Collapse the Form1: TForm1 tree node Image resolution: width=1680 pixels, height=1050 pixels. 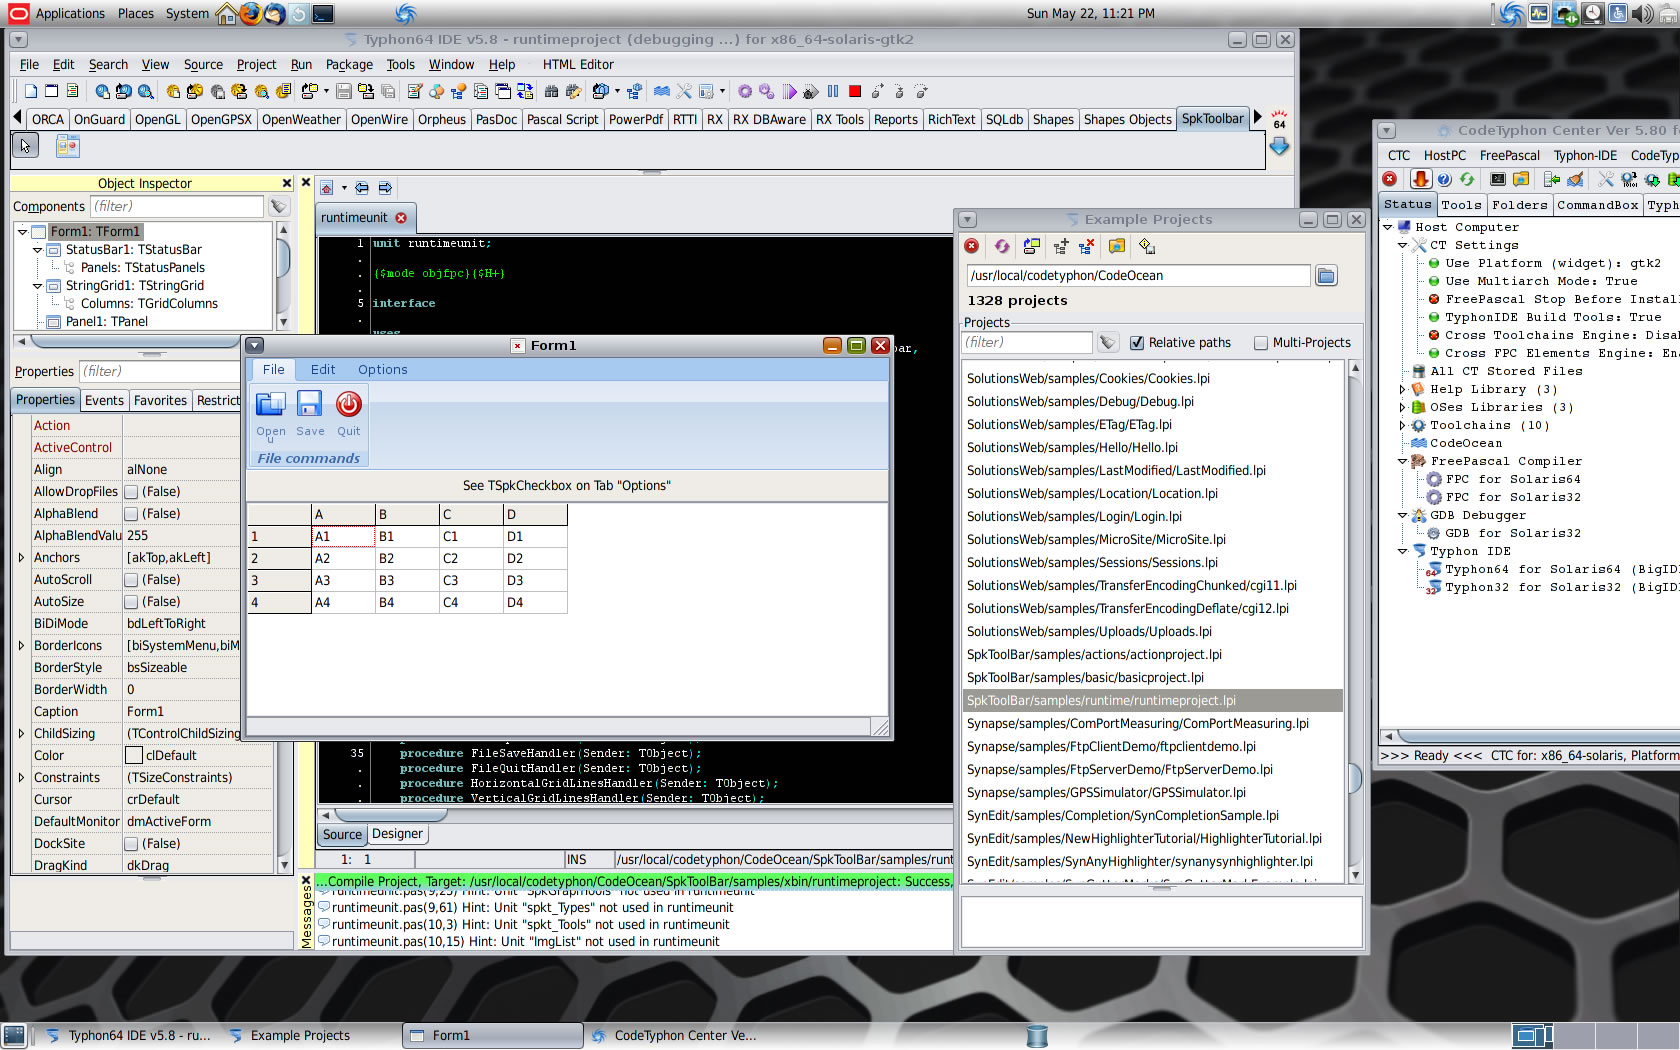click(x=22, y=232)
